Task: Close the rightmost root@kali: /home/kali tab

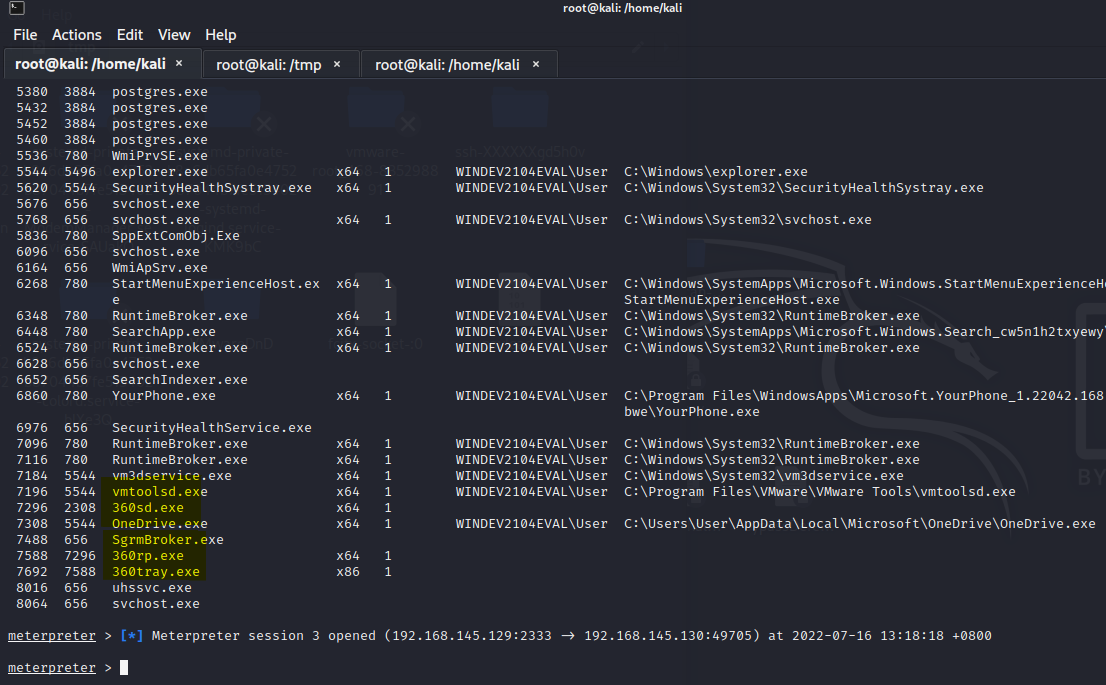Action: [536, 64]
